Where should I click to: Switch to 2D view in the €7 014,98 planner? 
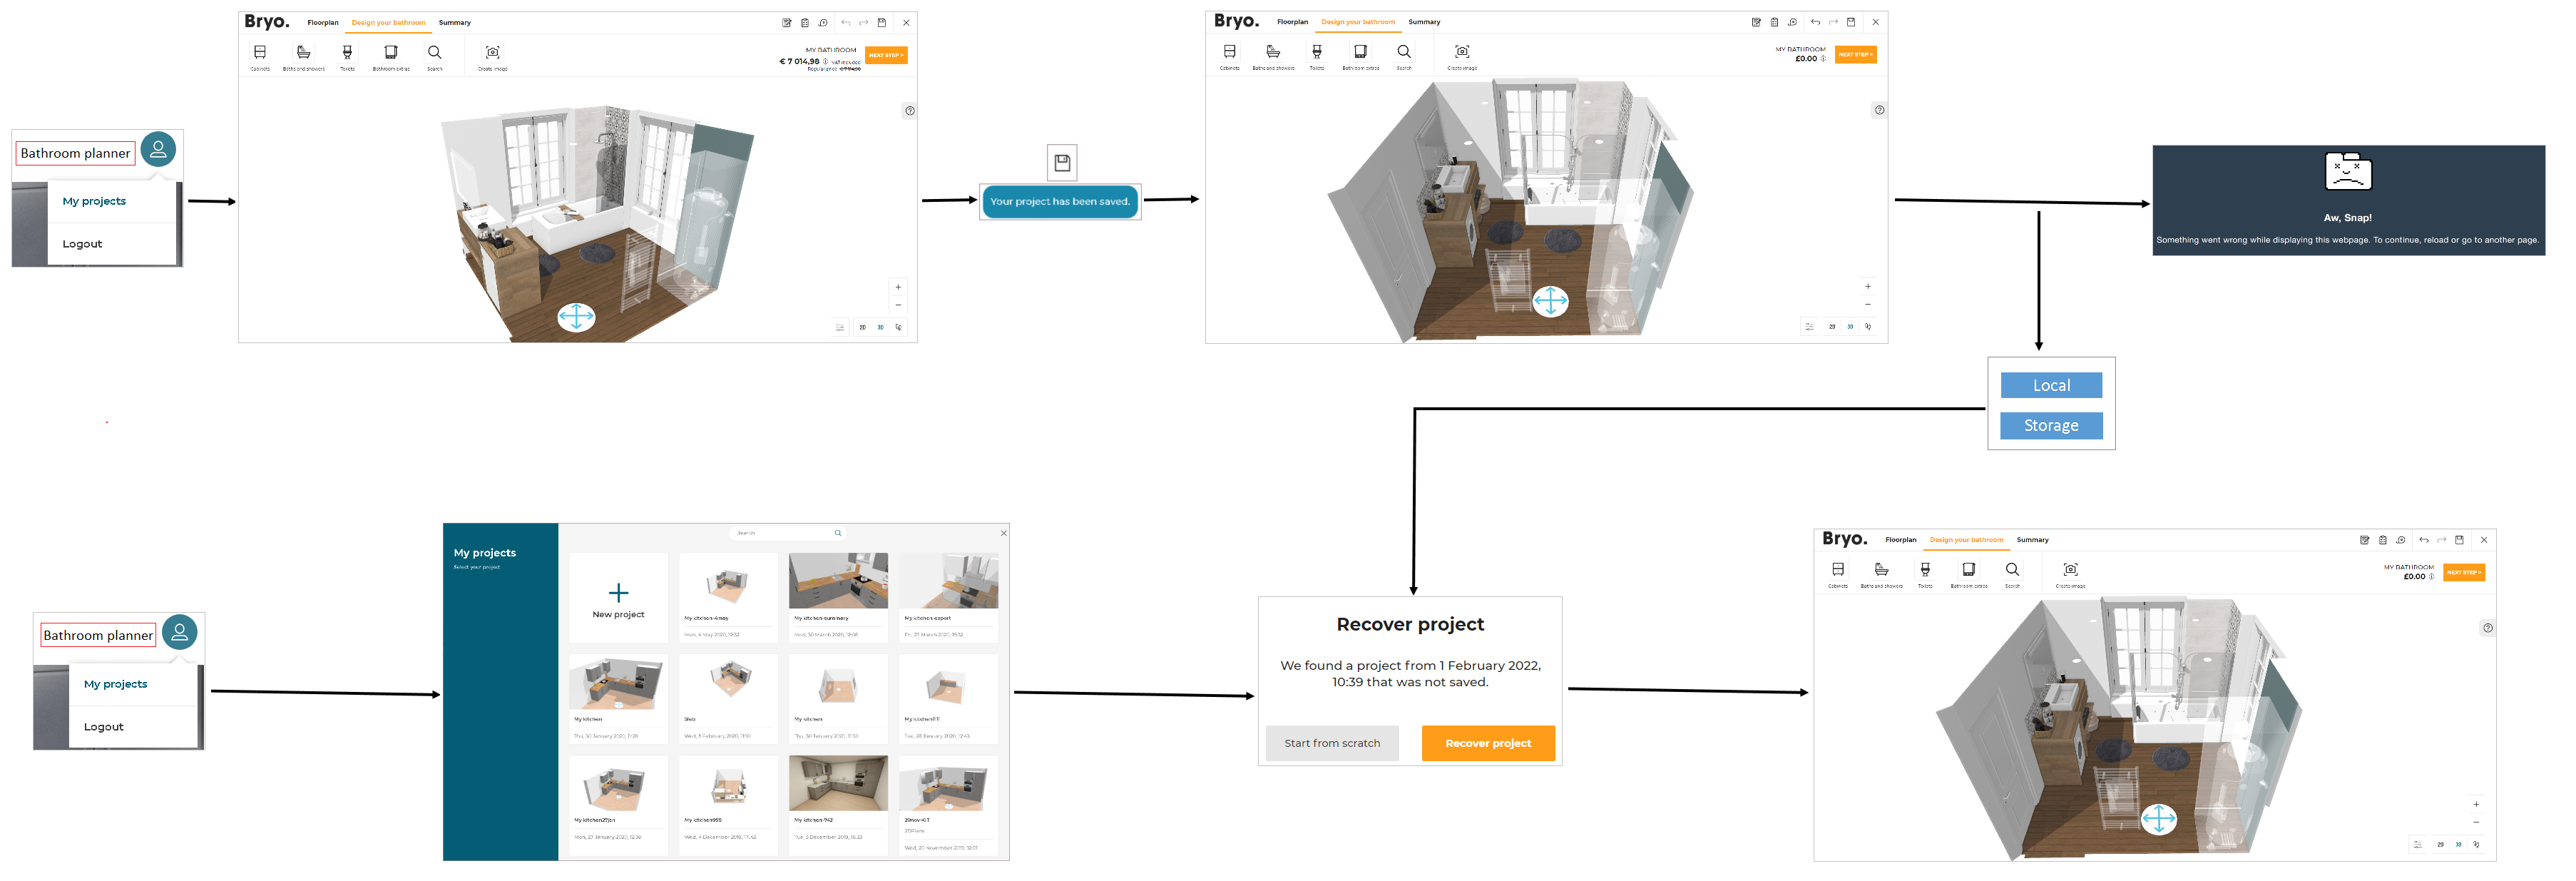coord(862,327)
